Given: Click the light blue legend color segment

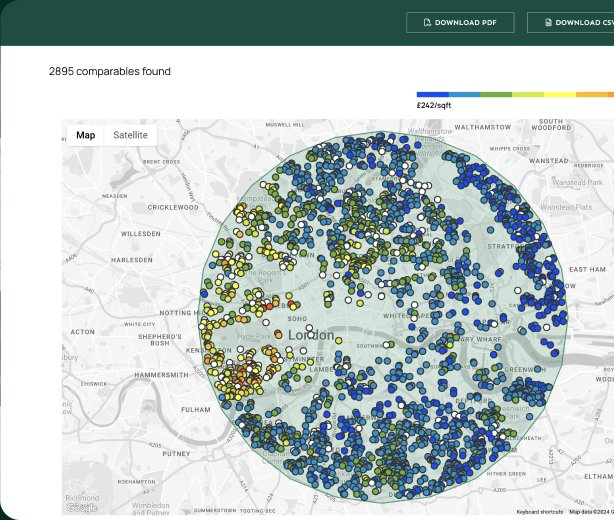Looking at the screenshot, I should tap(464, 94).
